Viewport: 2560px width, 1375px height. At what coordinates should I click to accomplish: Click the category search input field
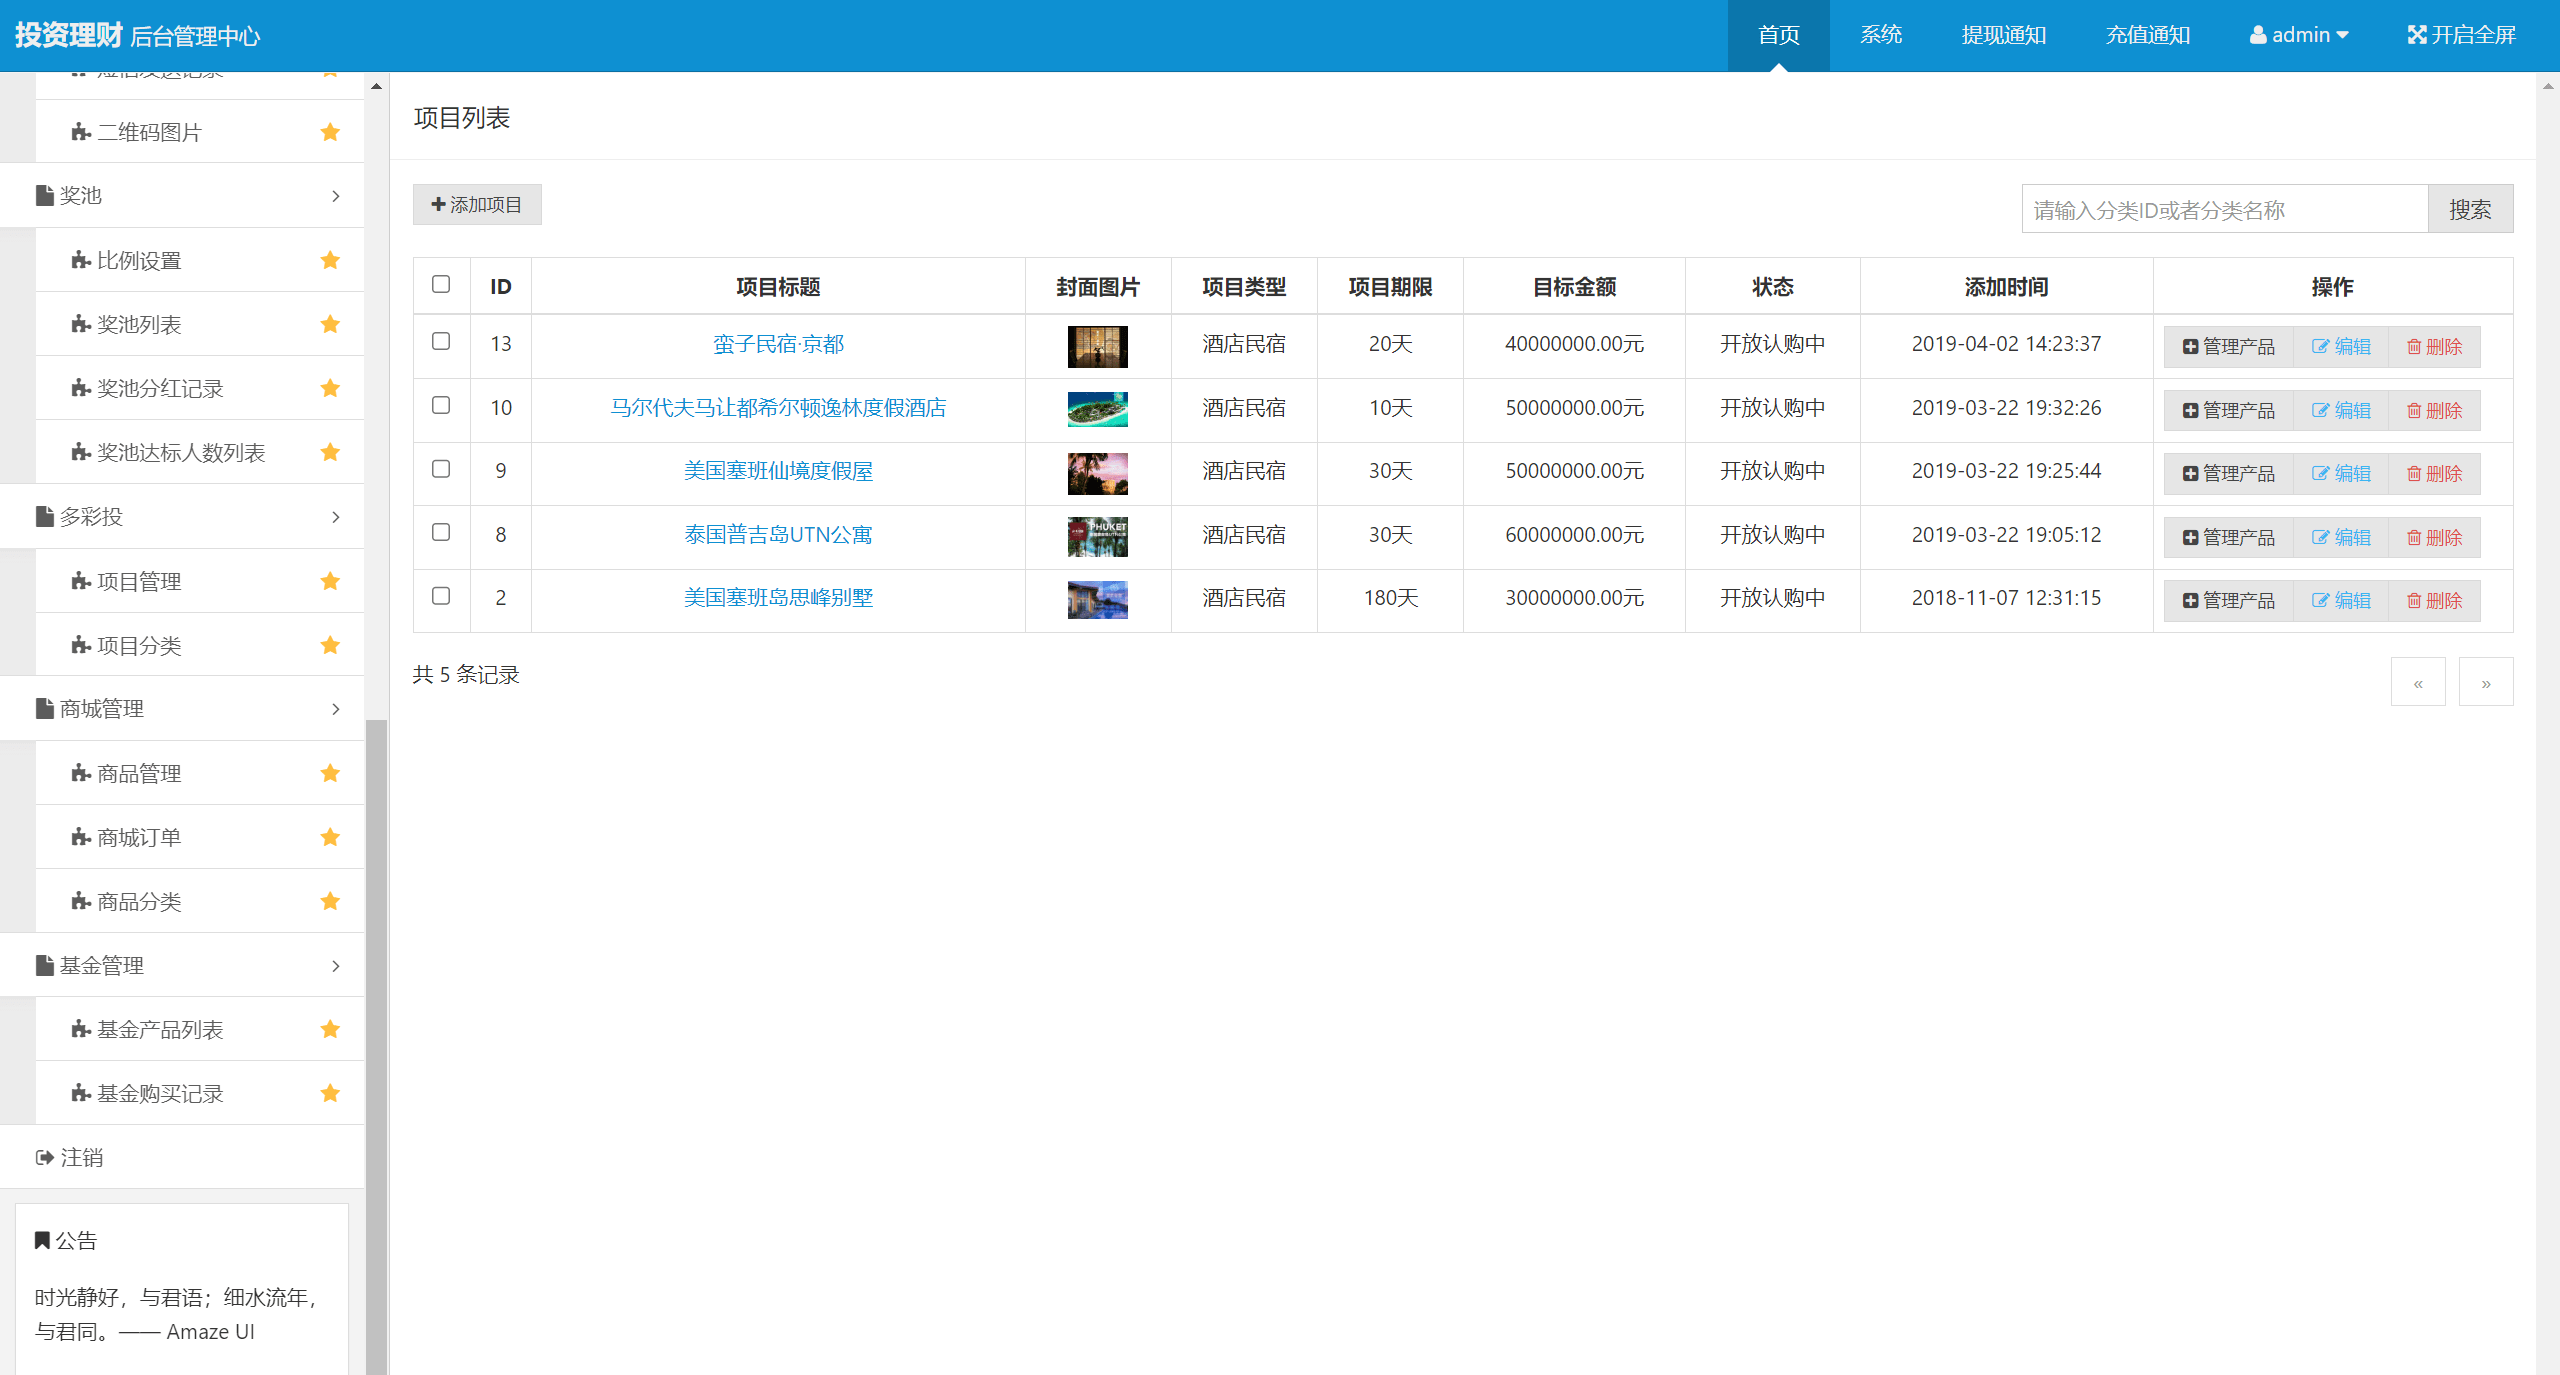pos(2224,210)
